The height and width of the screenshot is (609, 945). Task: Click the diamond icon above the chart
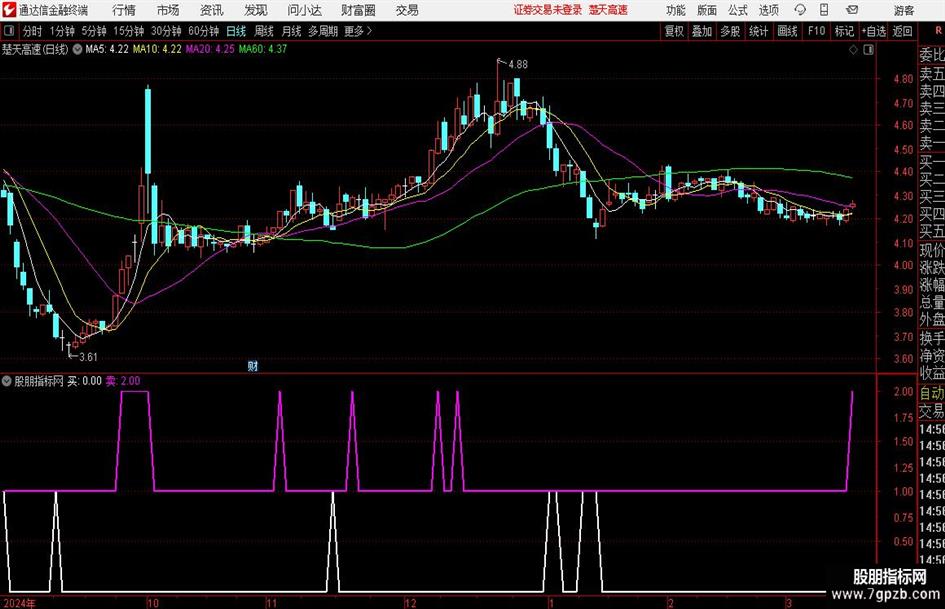click(853, 50)
